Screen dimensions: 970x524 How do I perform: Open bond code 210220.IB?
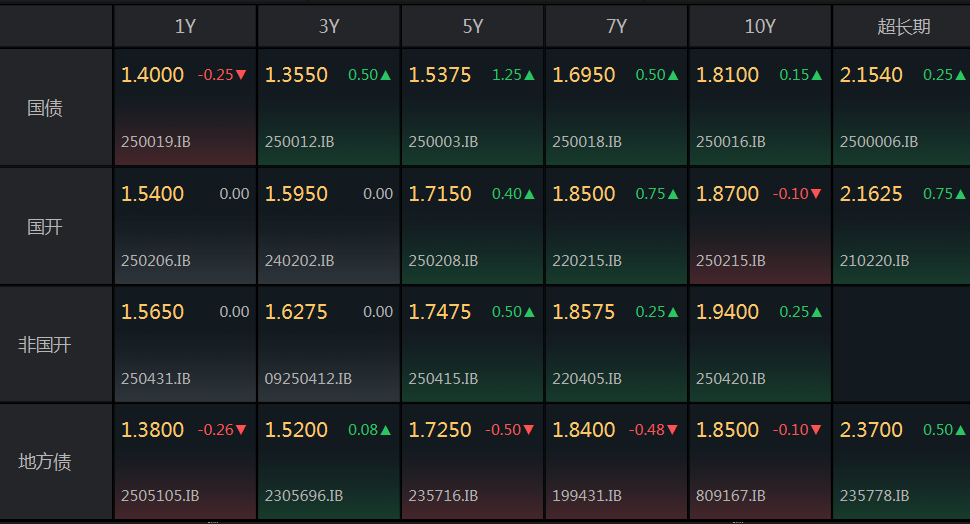[874, 261]
